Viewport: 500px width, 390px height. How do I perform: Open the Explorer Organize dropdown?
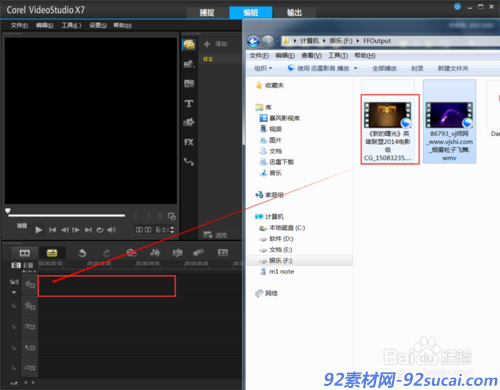coord(263,68)
